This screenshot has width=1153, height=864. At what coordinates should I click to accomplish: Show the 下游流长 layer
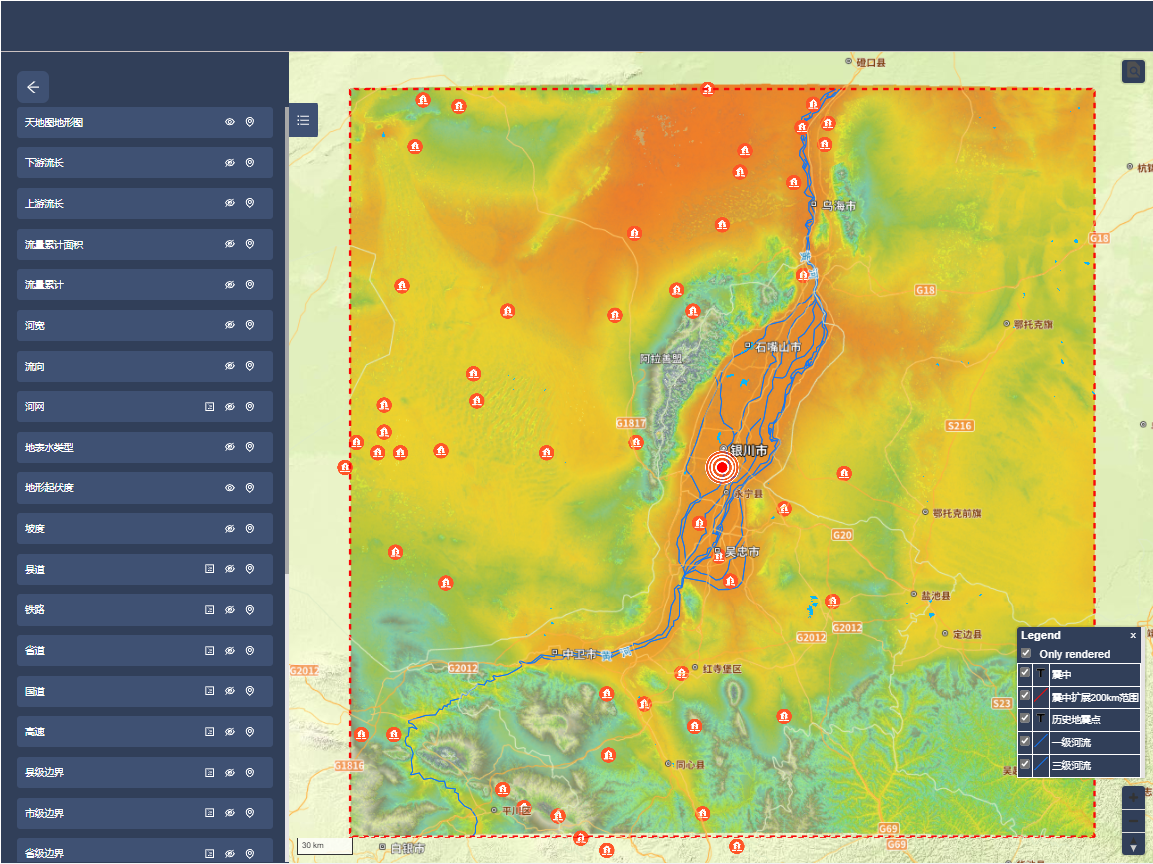229,163
